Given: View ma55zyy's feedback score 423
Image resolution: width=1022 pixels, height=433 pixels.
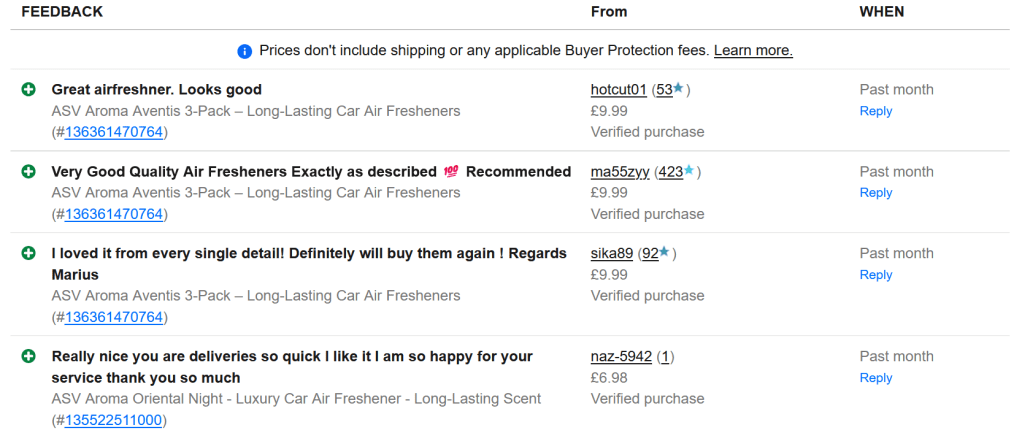Looking at the screenshot, I should (x=671, y=172).
